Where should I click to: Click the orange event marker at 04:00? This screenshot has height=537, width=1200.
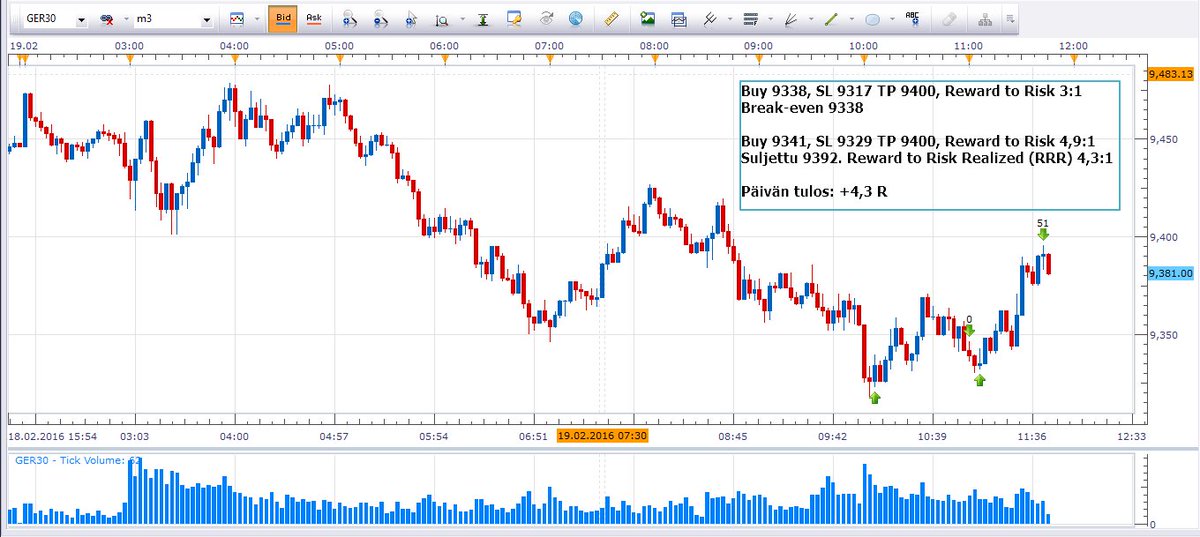click(233, 59)
